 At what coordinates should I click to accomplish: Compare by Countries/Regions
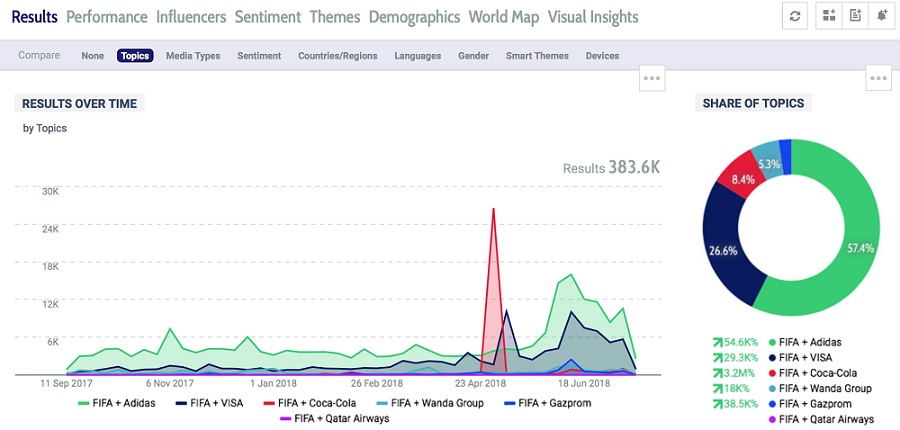point(338,56)
